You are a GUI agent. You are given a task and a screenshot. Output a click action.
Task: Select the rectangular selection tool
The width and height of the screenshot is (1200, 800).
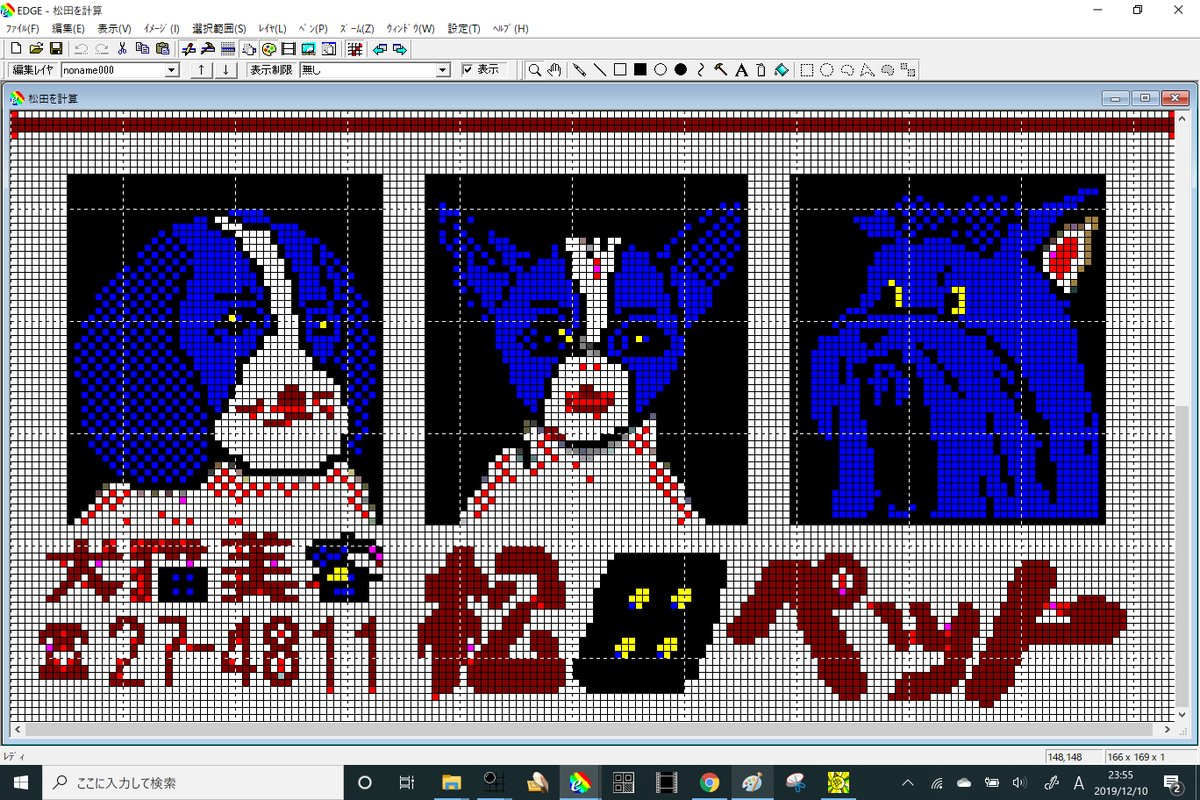(806, 70)
